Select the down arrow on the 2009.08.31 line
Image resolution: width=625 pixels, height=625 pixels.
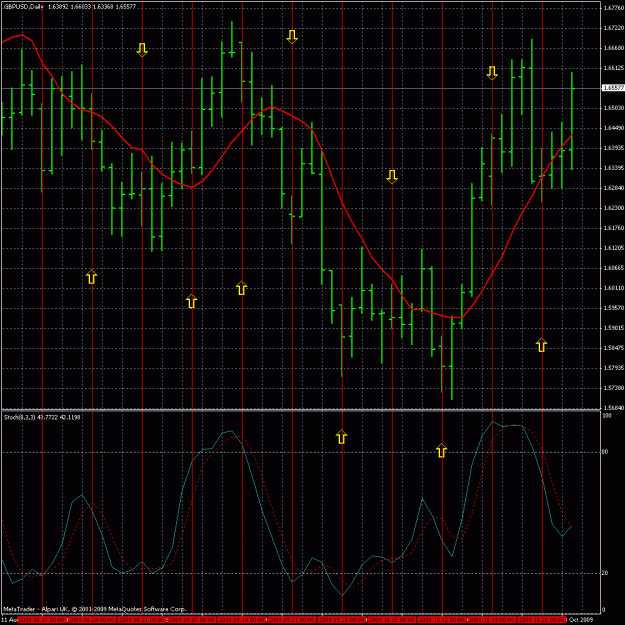pyautogui.click(x=142, y=50)
